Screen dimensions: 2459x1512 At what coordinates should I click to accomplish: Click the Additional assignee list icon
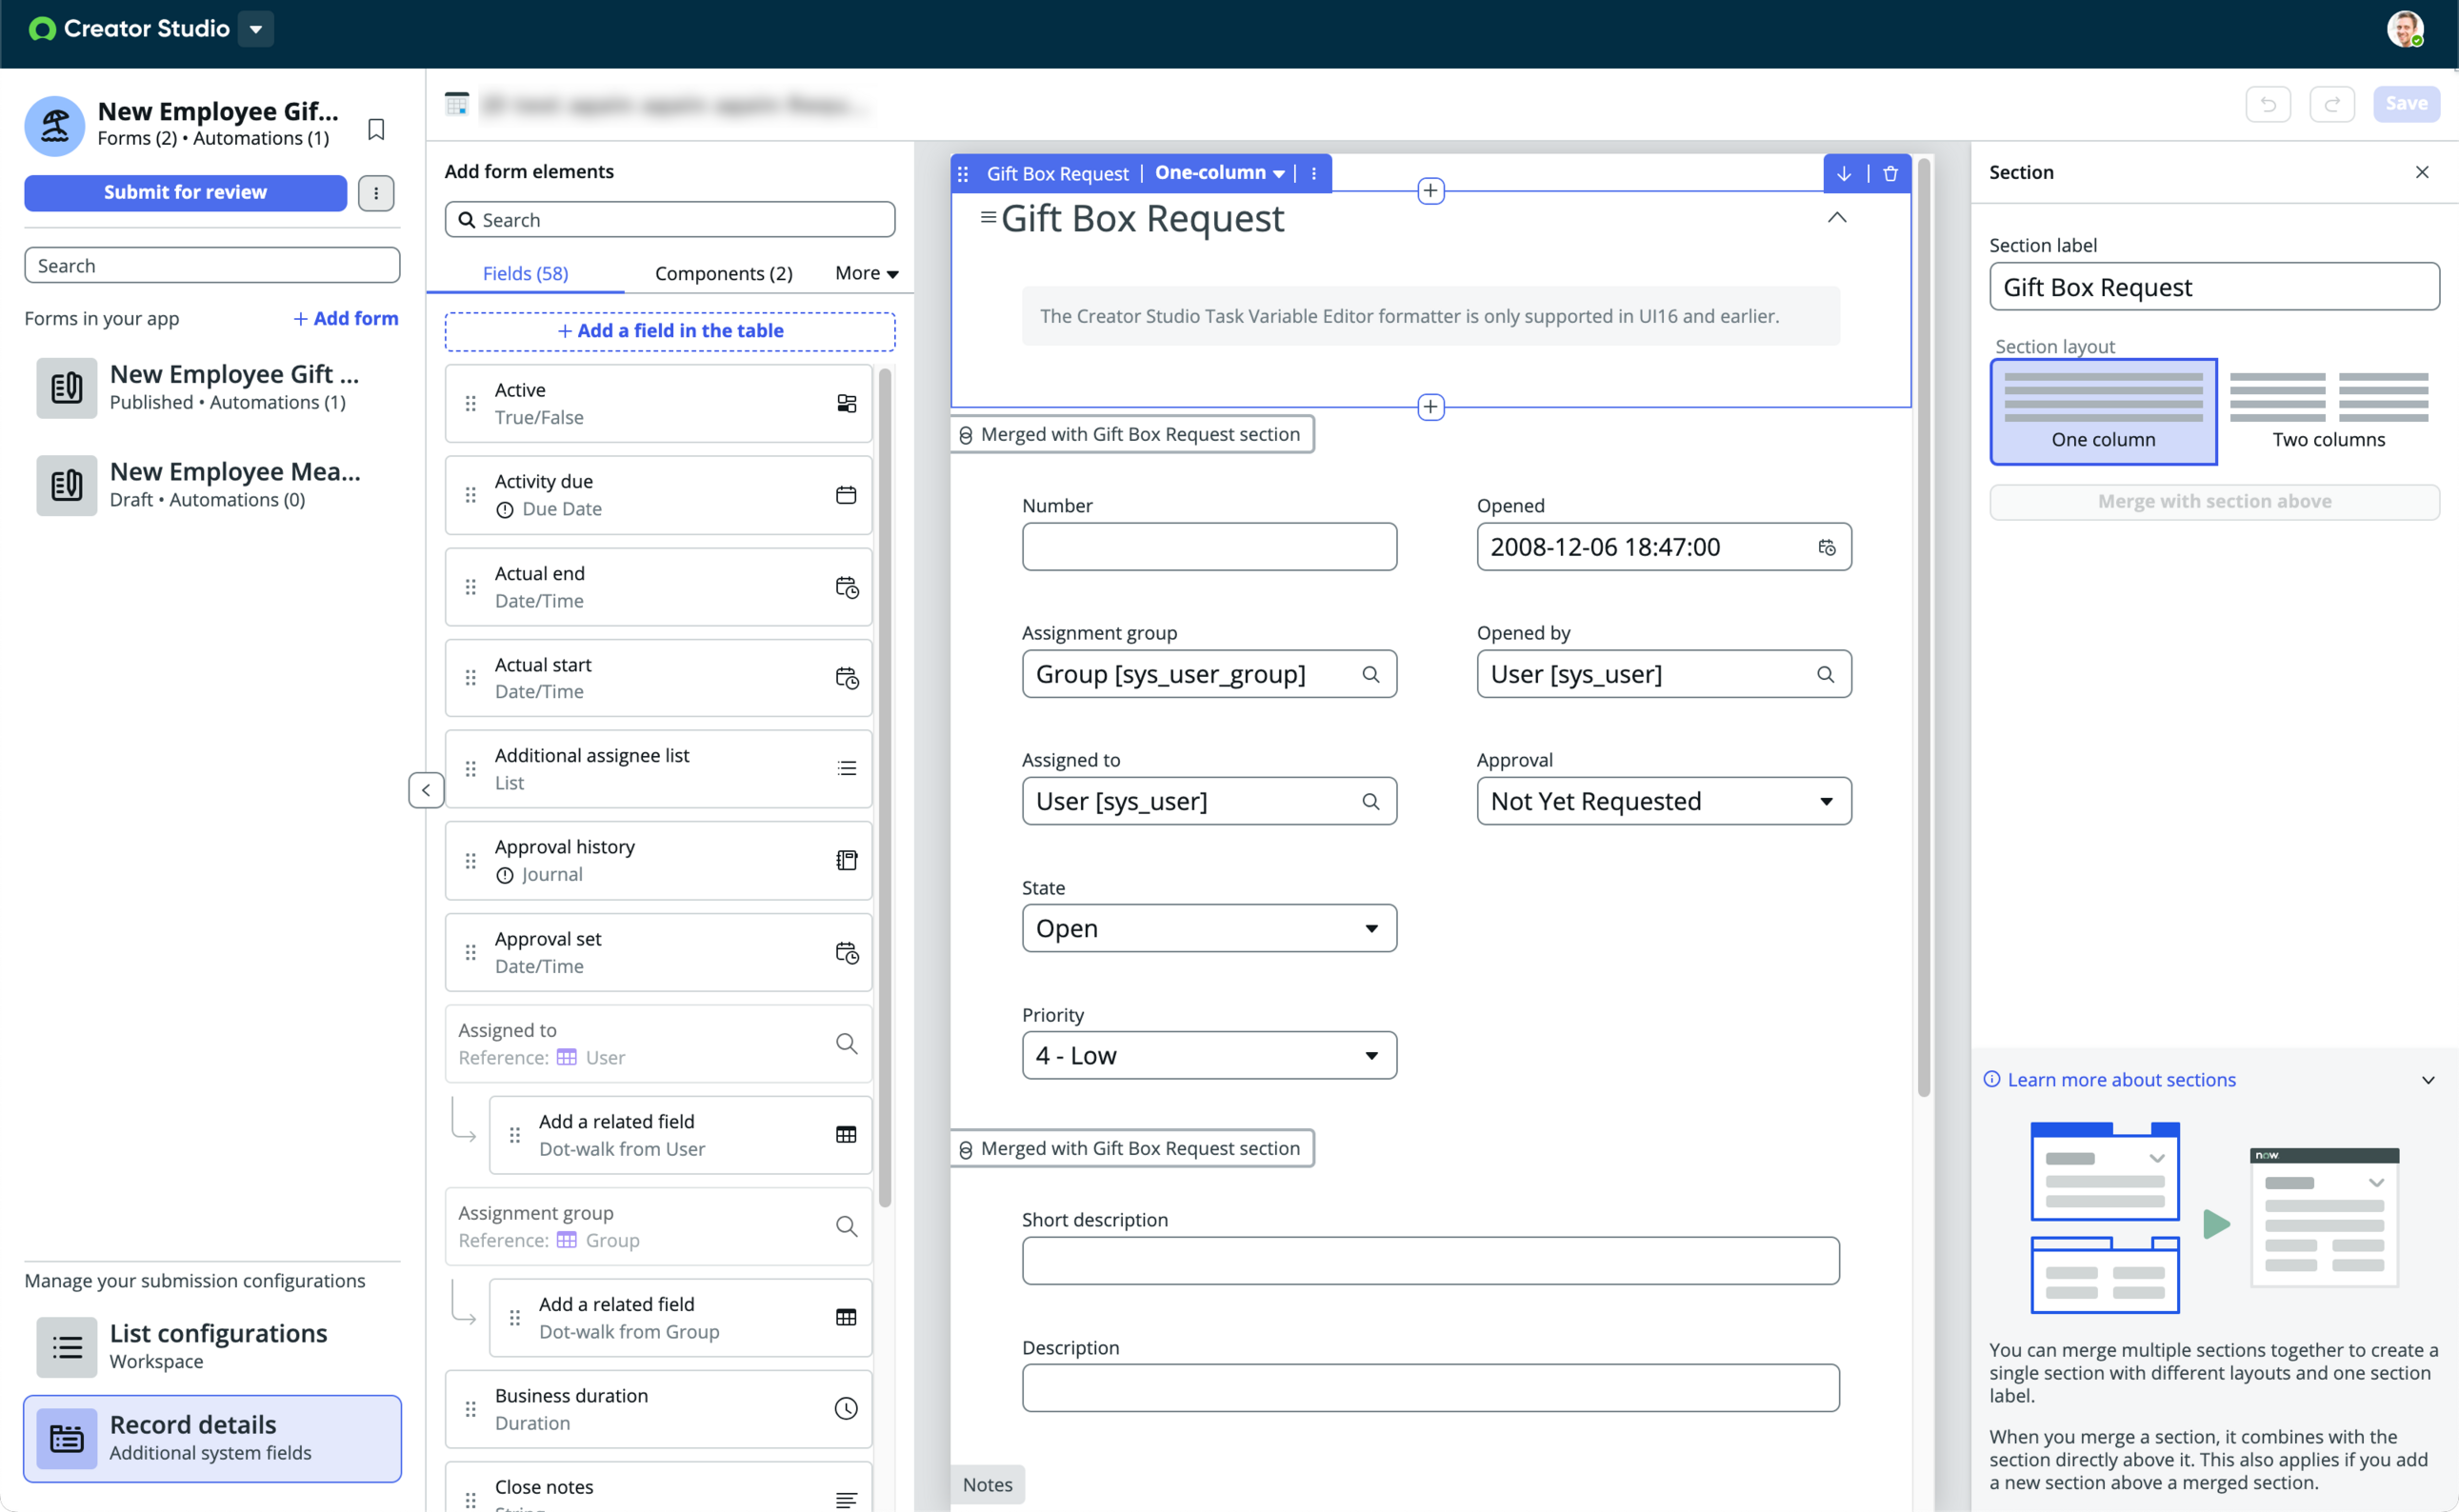(846, 768)
